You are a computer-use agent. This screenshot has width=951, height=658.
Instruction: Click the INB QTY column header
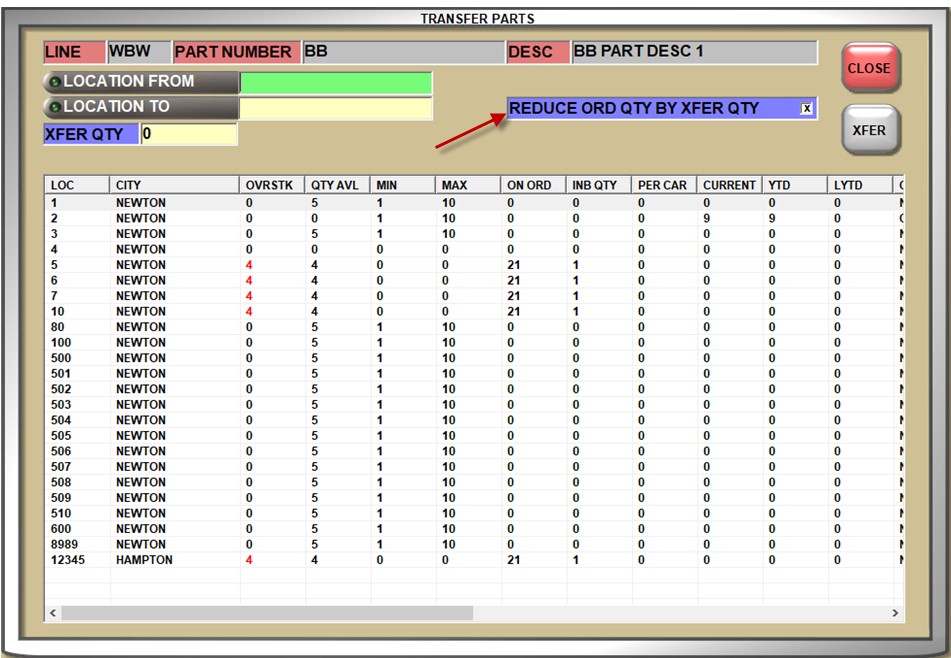[x=598, y=185]
